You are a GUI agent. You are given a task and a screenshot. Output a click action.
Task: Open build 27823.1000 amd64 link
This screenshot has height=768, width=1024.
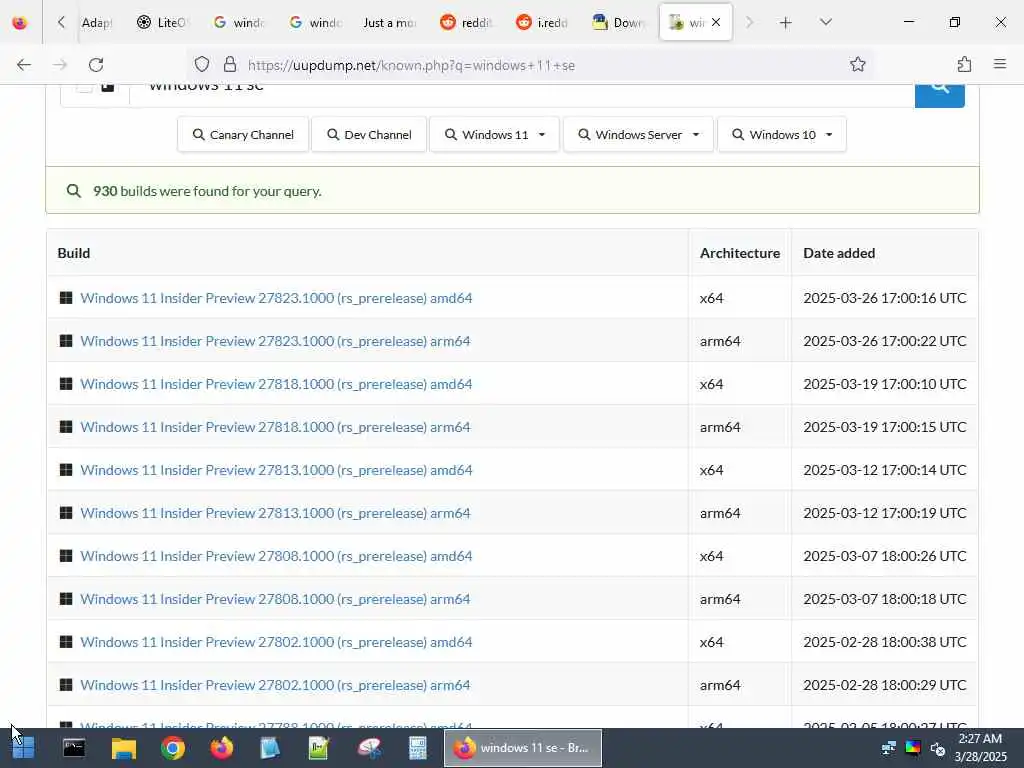(276, 298)
